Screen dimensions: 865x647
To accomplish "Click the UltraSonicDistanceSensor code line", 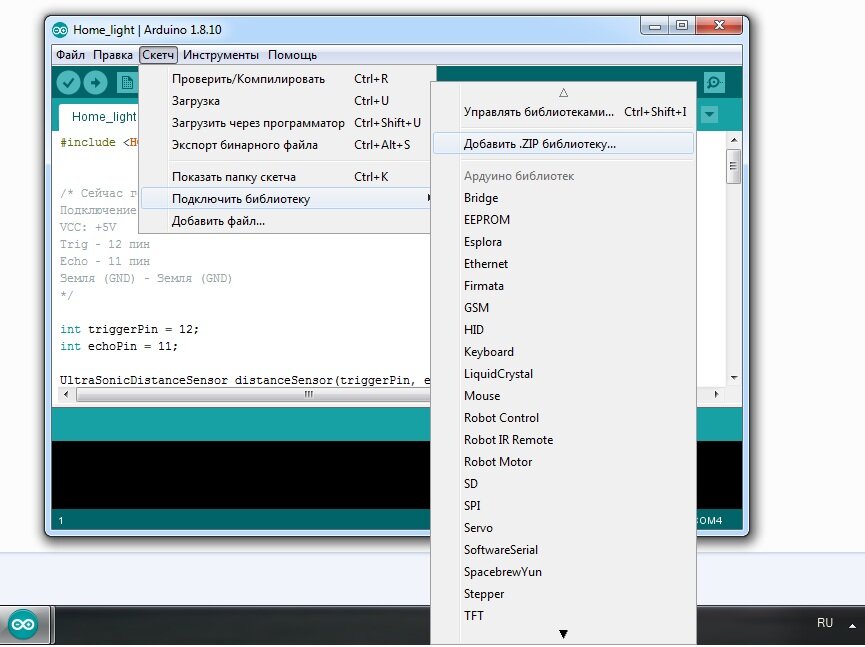I will pyautogui.click(x=244, y=380).
